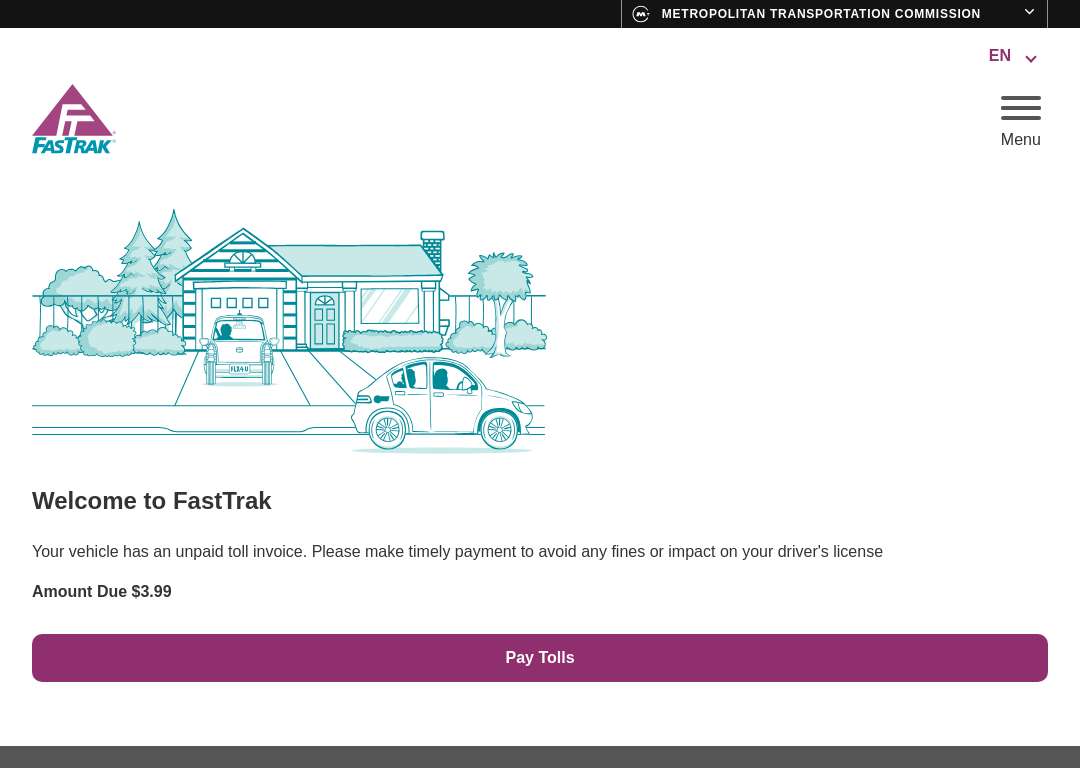This screenshot has height=768, width=1080.
Task: Click the FasTrak logo
Action: (73, 119)
